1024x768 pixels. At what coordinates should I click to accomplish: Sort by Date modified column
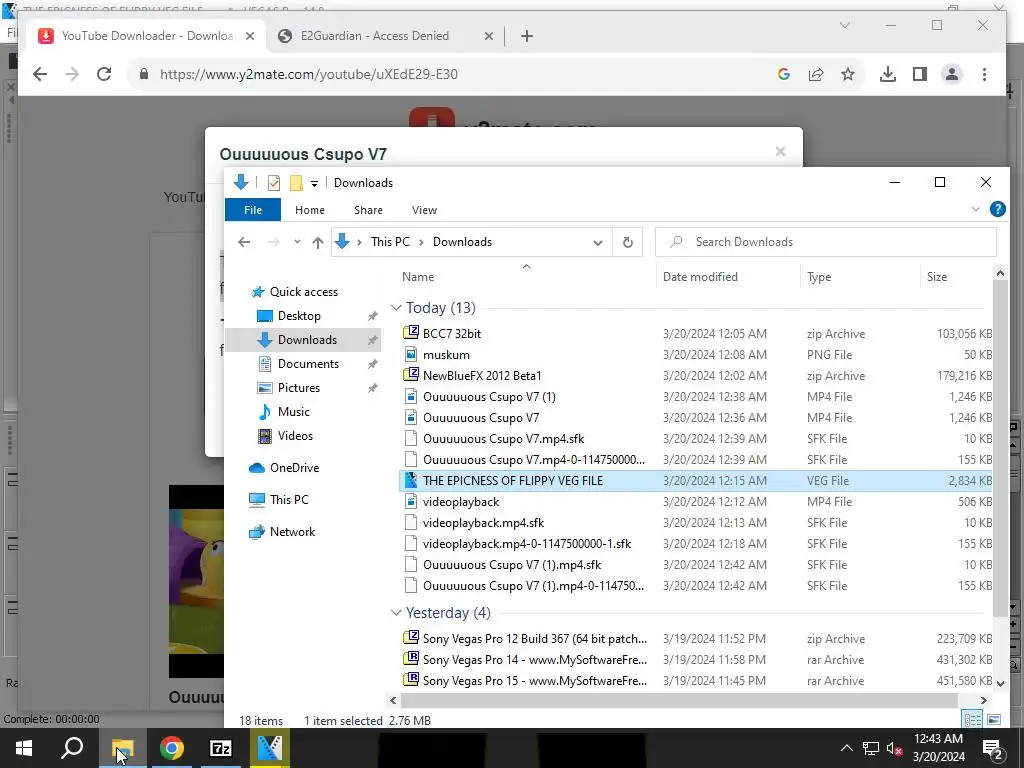[728, 277]
